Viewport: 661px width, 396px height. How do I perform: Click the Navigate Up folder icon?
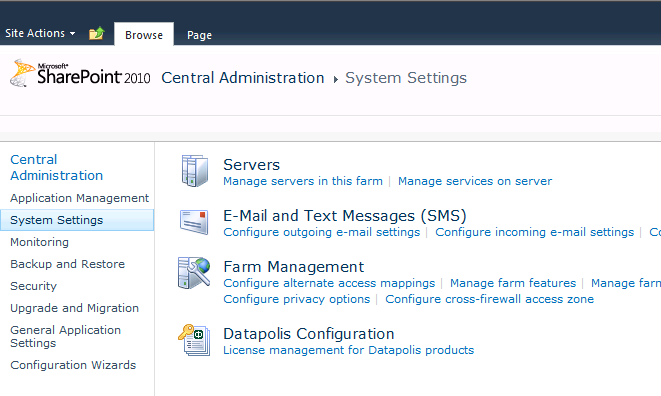(97, 33)
